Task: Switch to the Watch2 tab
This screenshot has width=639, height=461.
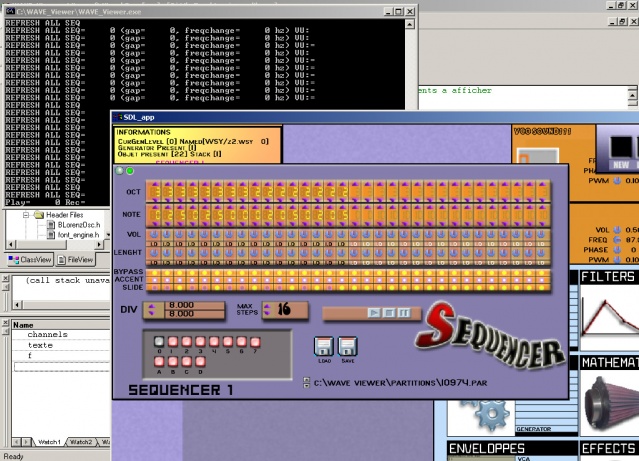Action: click(82, 441)
